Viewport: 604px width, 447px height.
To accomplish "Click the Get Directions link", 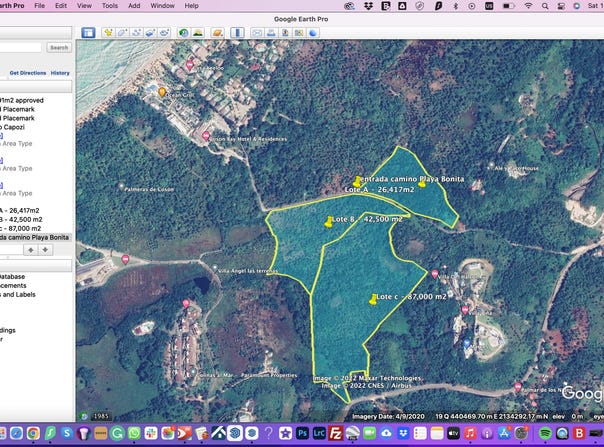I will [28, 73].
